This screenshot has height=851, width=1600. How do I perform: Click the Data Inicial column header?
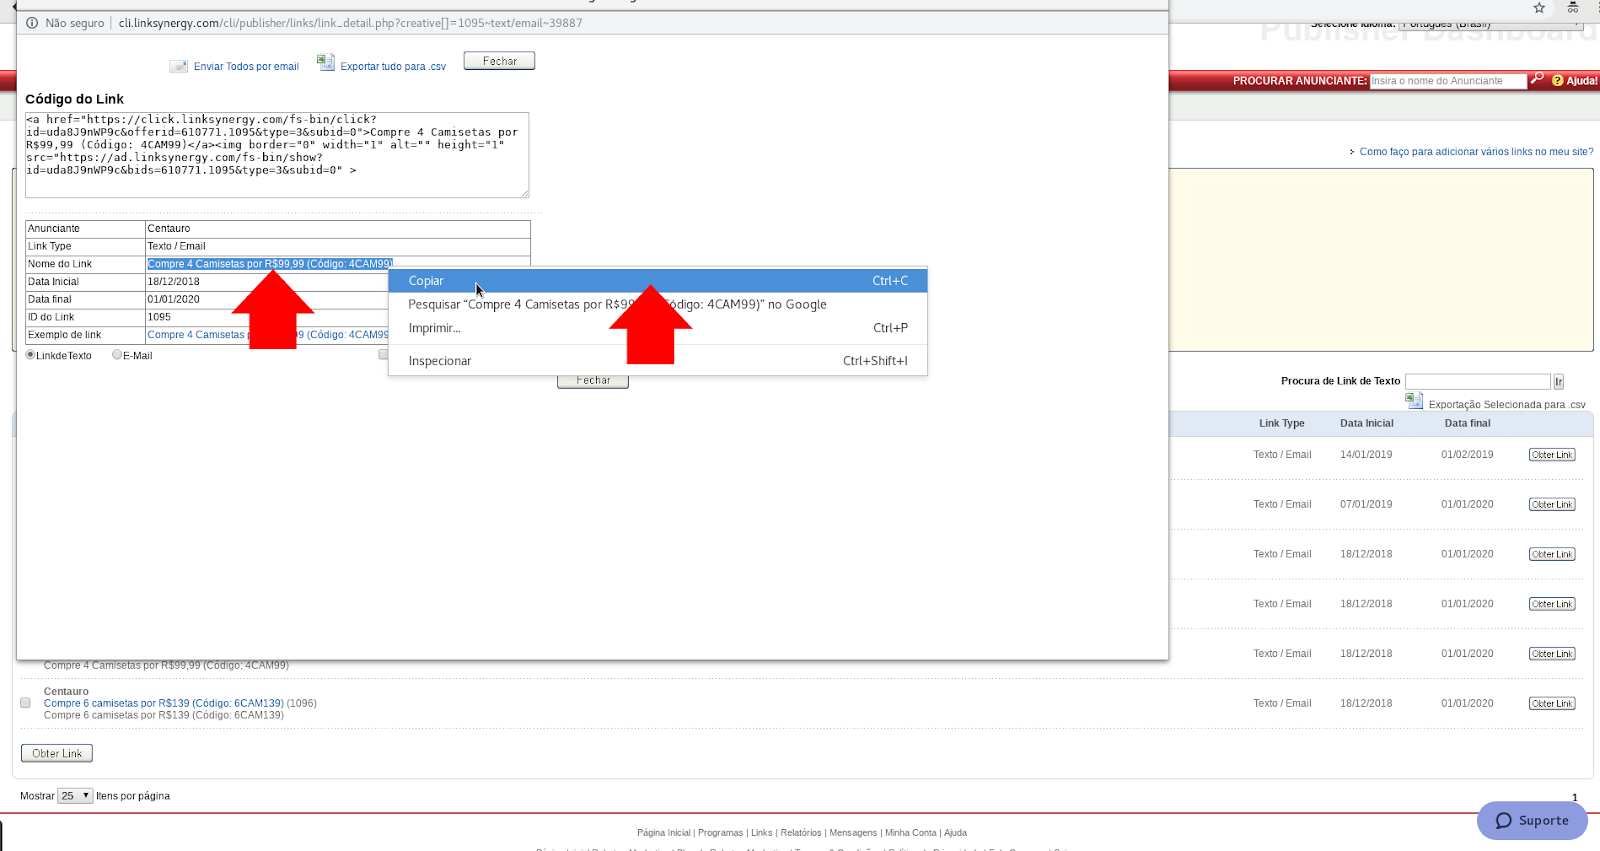[x=1367, y=423]
